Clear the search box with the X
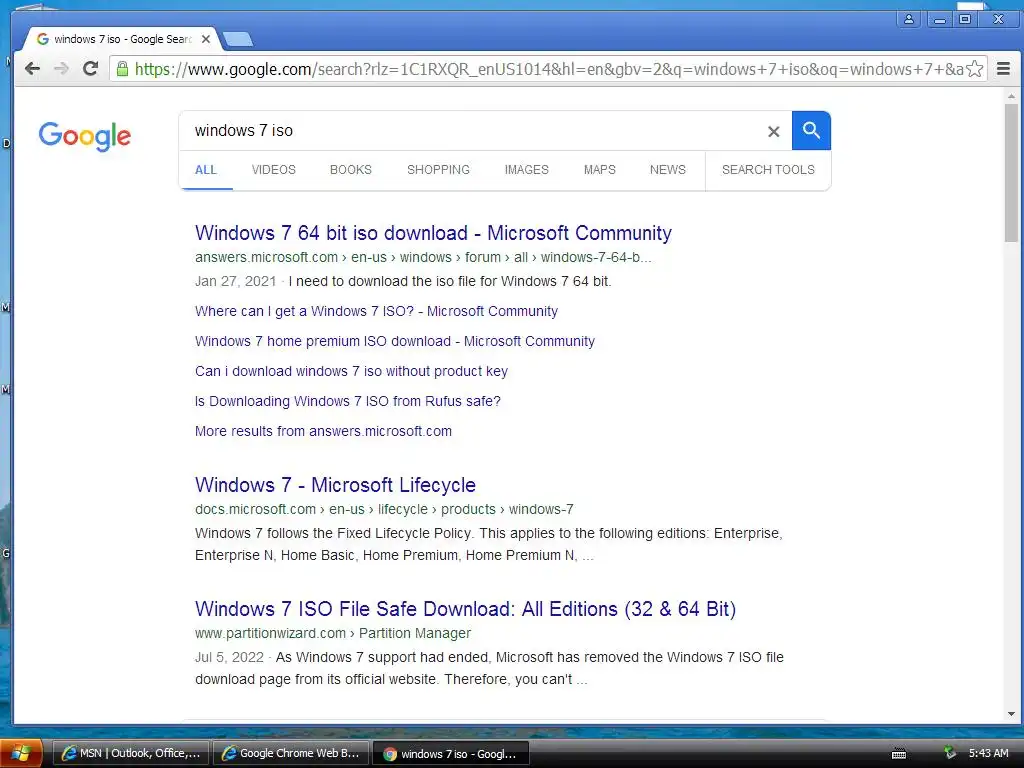 pyautogui.click(x=773, y=132)
